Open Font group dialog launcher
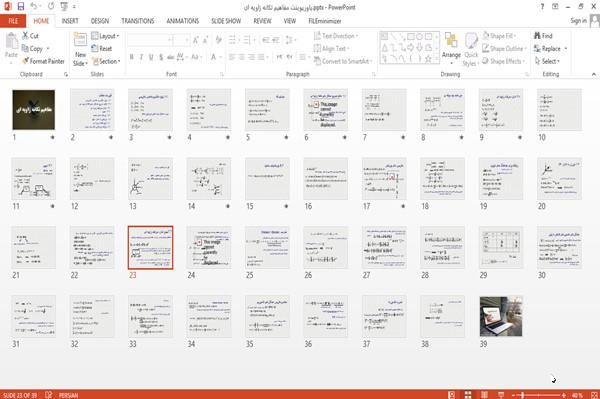 pyautogui.click(x=221, y=74)
